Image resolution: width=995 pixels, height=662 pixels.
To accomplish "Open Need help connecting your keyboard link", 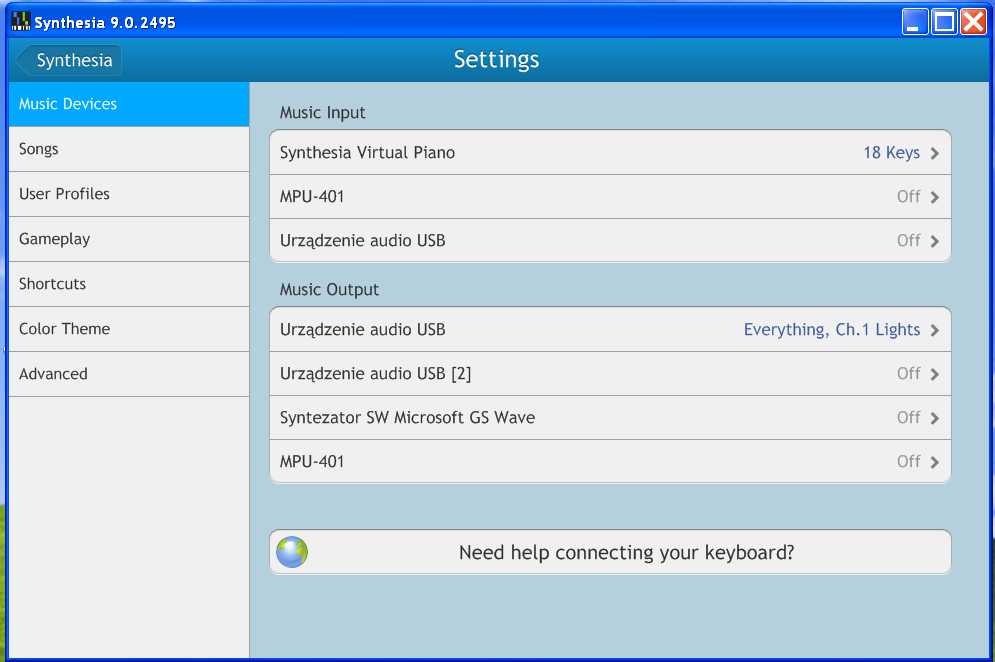I will (610, 552).
